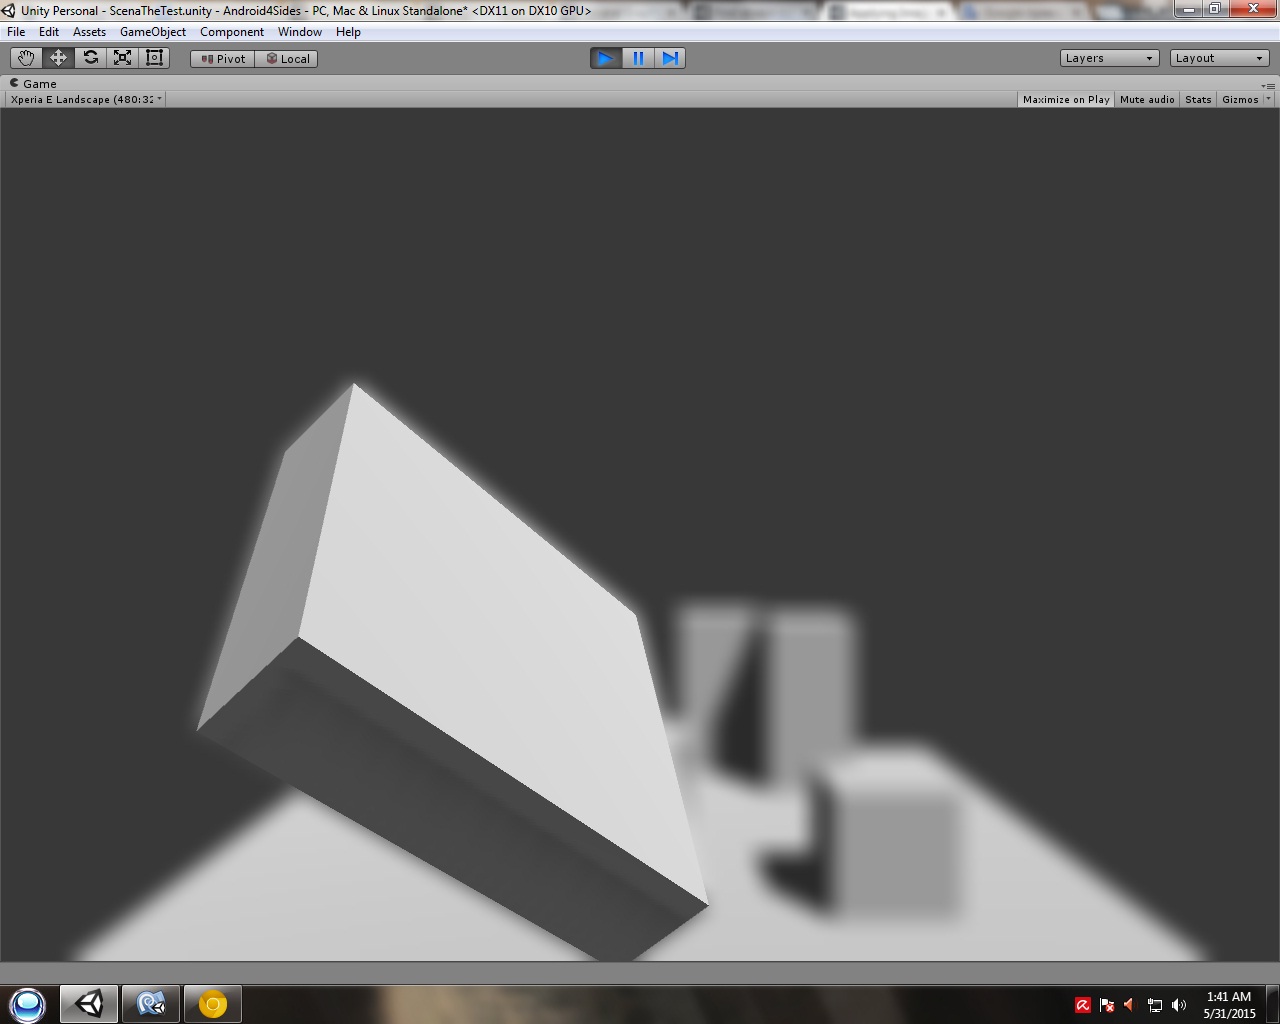Select the Scale tool
Image resolution: width=1280 pixels, height=1024 pixels.
coord(121,57)
